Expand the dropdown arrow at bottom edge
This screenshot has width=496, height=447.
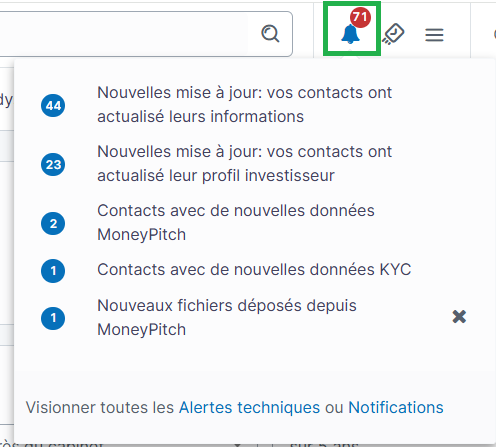pyautogui.click(x=237, y=445)
